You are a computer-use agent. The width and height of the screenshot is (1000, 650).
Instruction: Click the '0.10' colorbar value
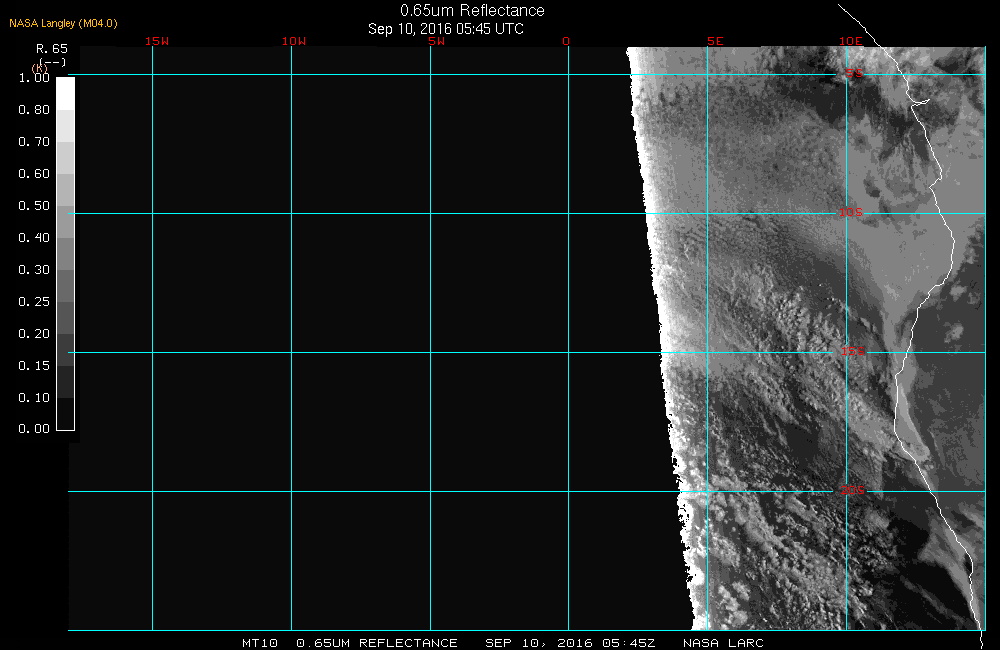[34, 397]
